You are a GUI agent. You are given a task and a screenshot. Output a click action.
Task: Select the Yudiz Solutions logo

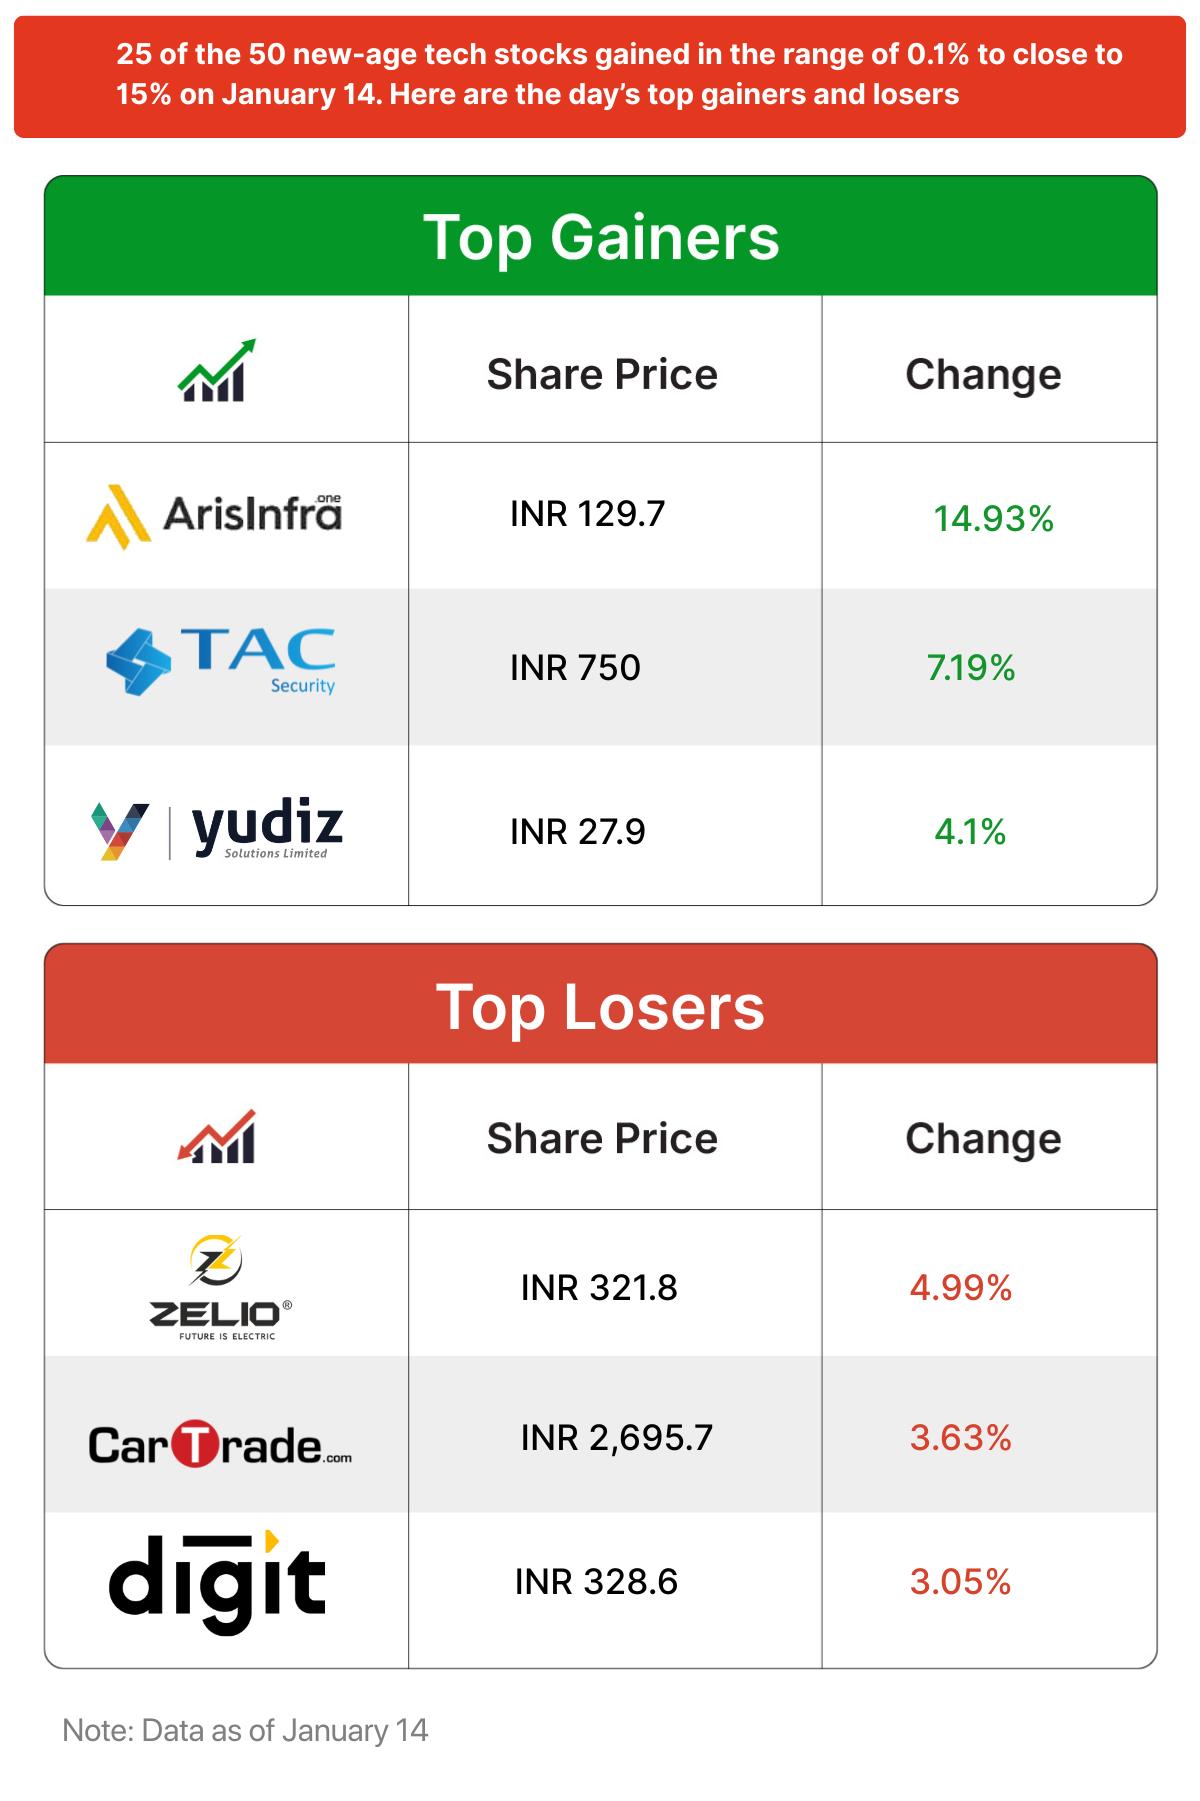[217, 830]
